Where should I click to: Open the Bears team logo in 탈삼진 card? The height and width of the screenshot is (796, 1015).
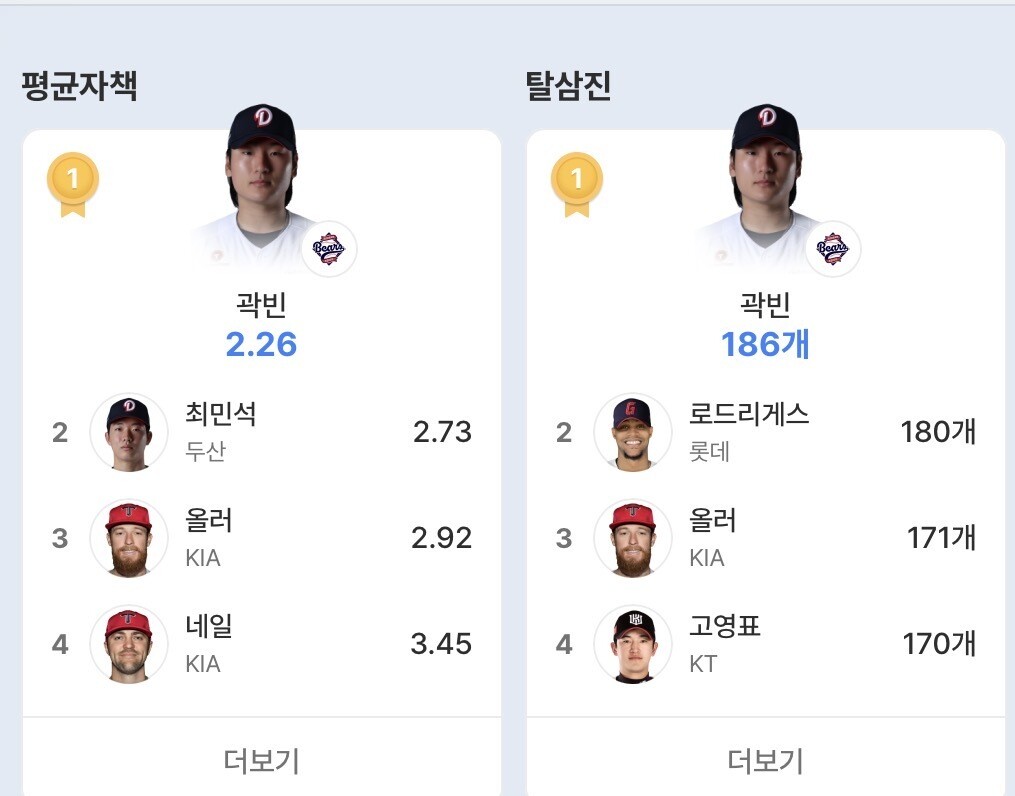(x=832, y=249)
